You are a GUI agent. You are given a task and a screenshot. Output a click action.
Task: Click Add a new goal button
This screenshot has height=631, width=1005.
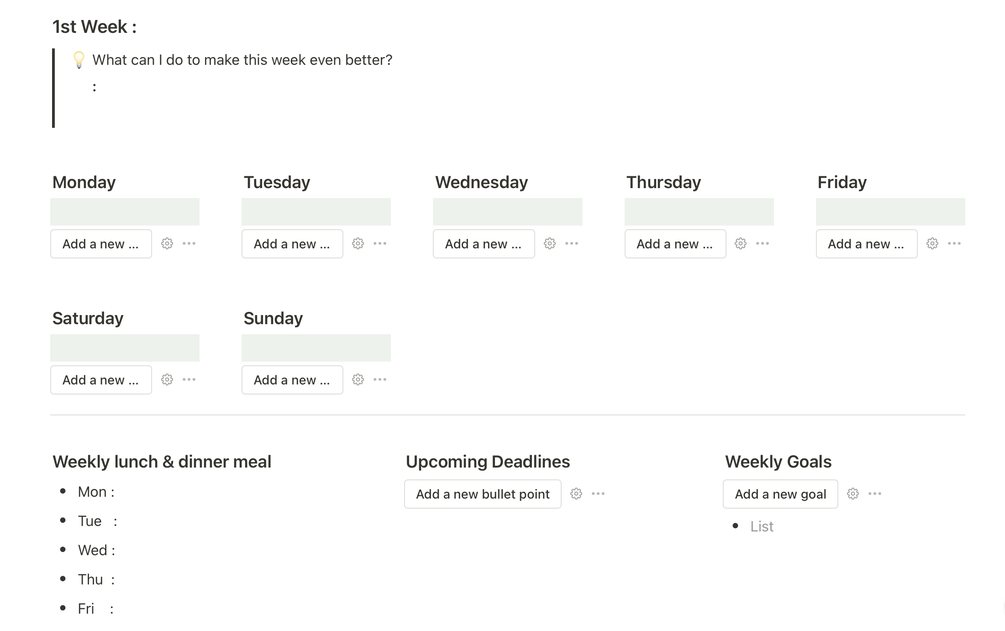(x=780, y=494)
